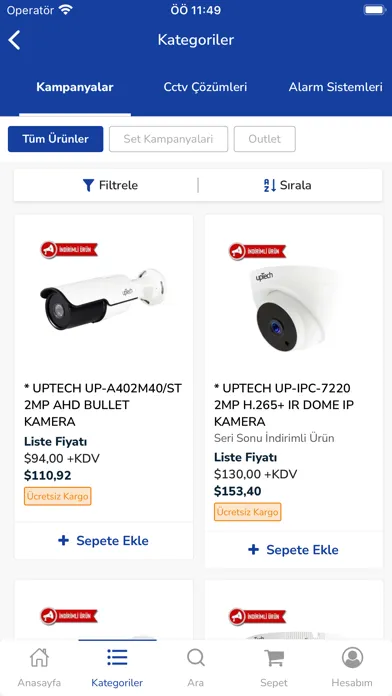Open the Sepet shopping cart icon

point(274,657)
